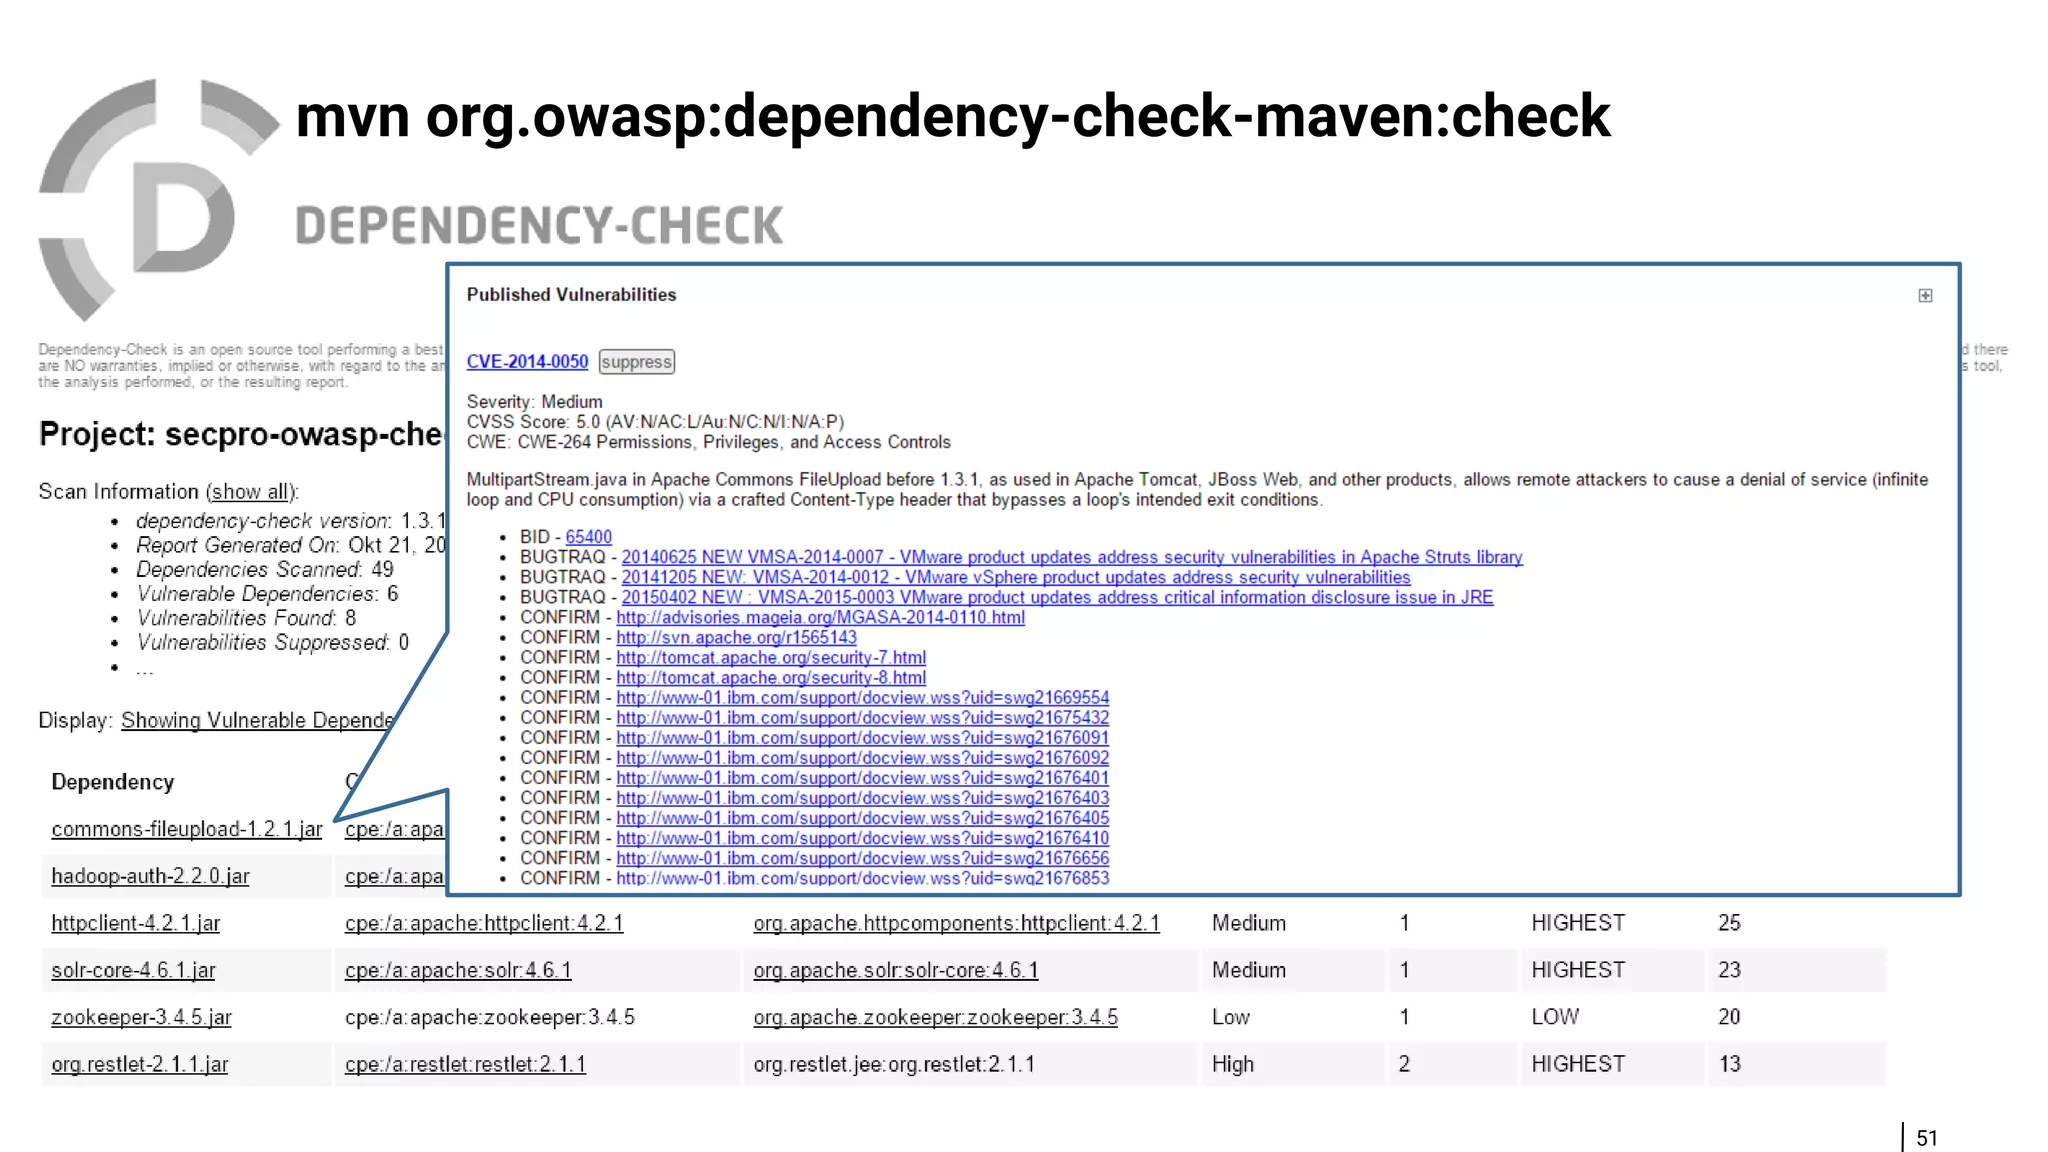Select the 'Vulnerable Dependencies: 6' line
Image resolution: width=2048 pixels, height=1152 pixels.
coord(268,594)
